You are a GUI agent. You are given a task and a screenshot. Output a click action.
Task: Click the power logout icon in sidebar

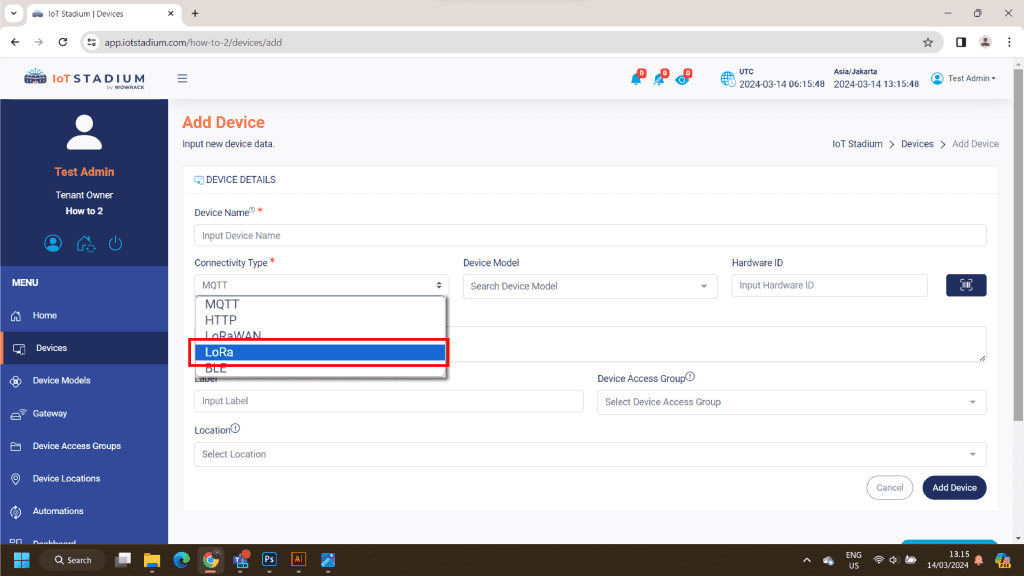(115, 243)
